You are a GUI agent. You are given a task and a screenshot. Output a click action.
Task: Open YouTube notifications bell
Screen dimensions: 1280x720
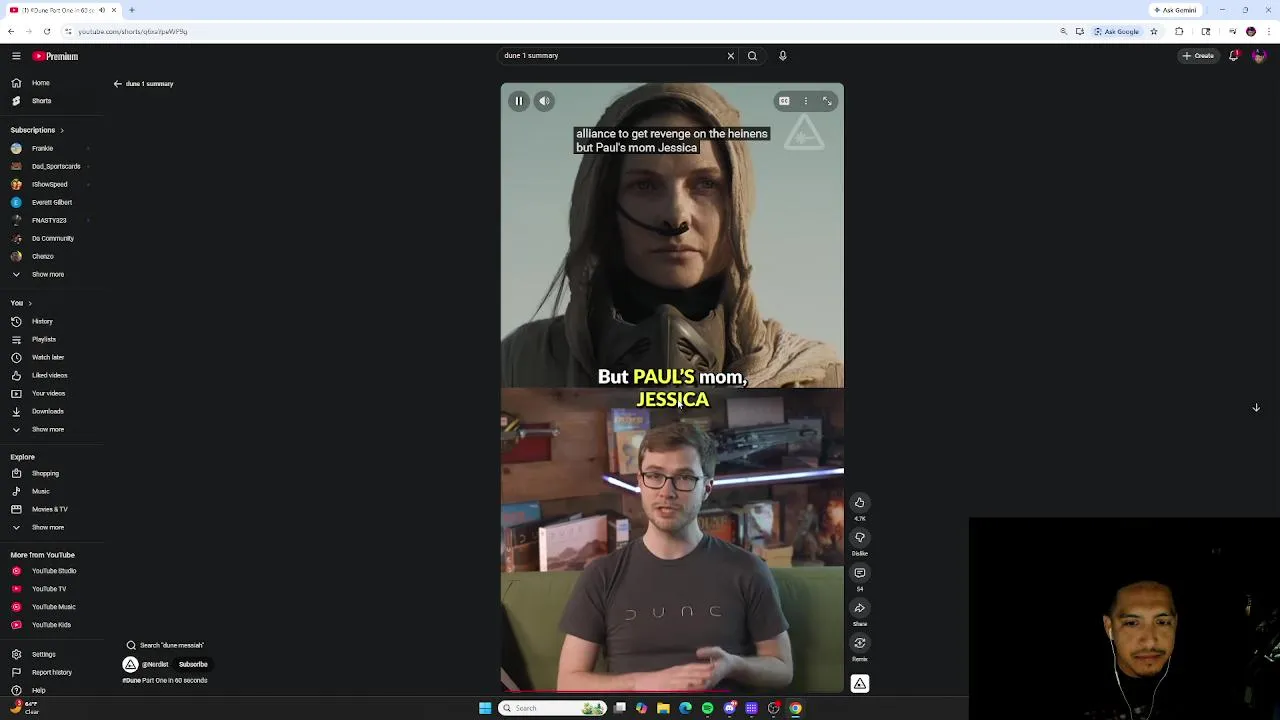(x=1233, y=56)
